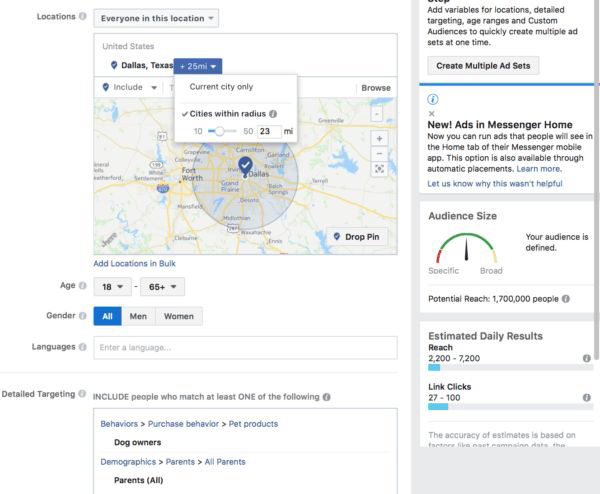600x494 pixels.
Task: Open maximum age 65+ dropdown
Action: [162, 287]
